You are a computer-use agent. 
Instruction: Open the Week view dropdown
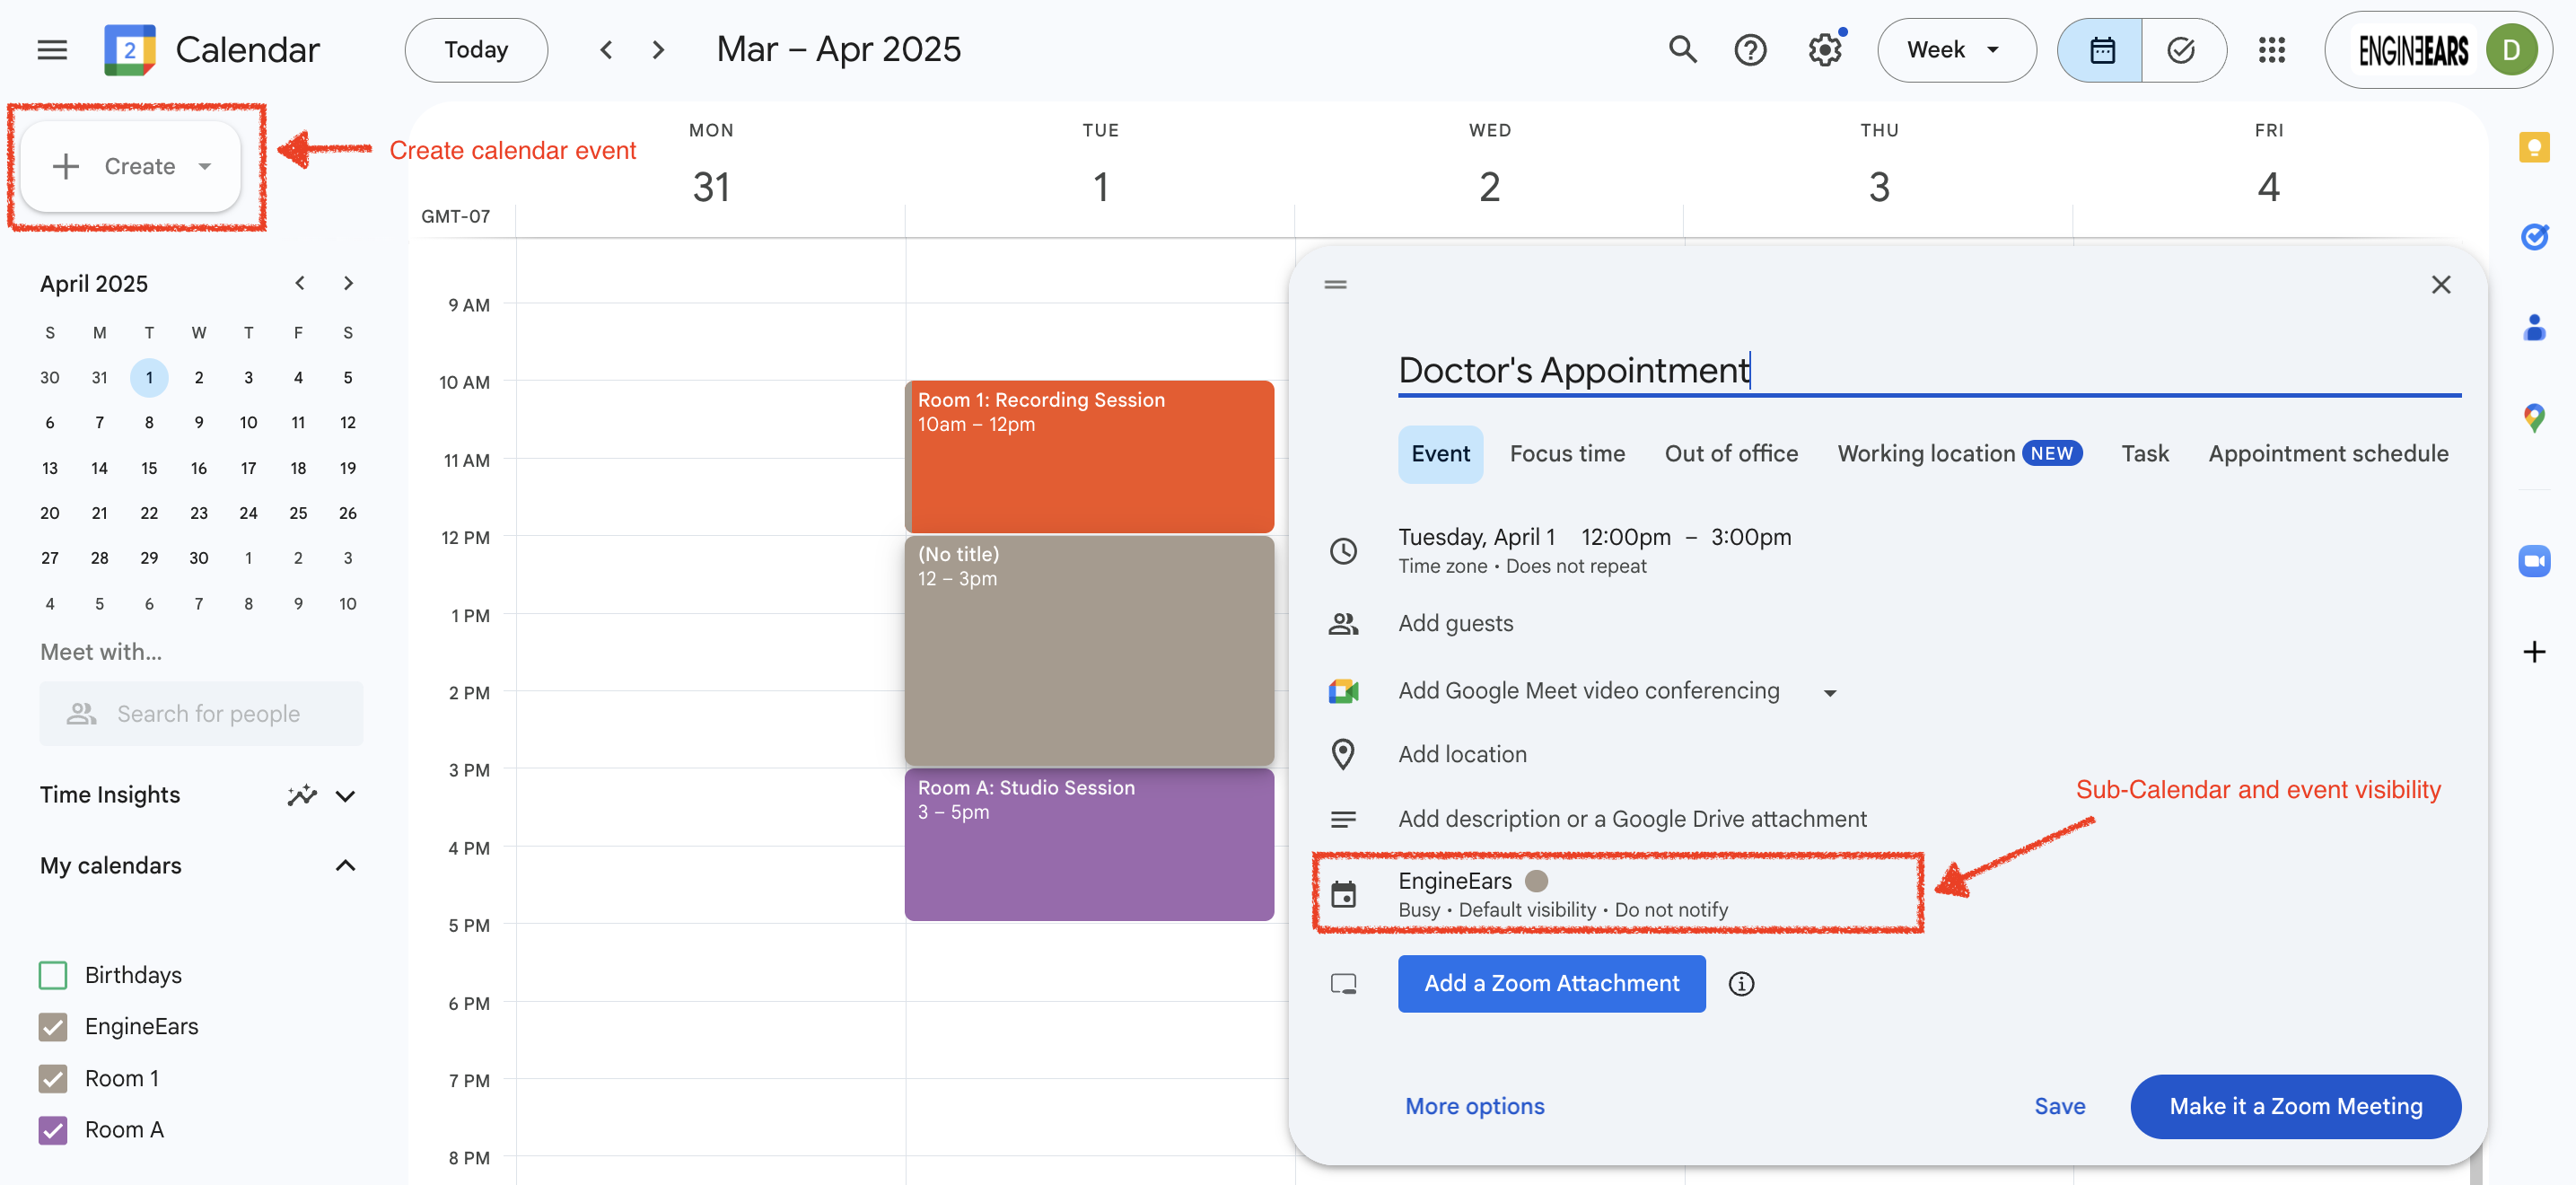1955,50
